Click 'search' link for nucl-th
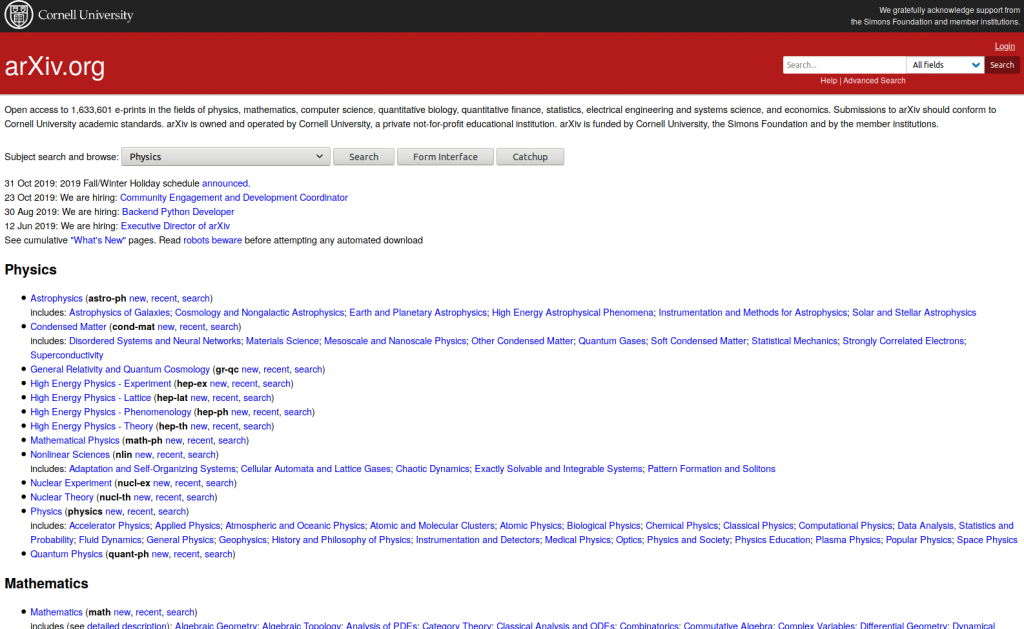The height and width of the screenshot is (629, 1024). tap(200, 498)
